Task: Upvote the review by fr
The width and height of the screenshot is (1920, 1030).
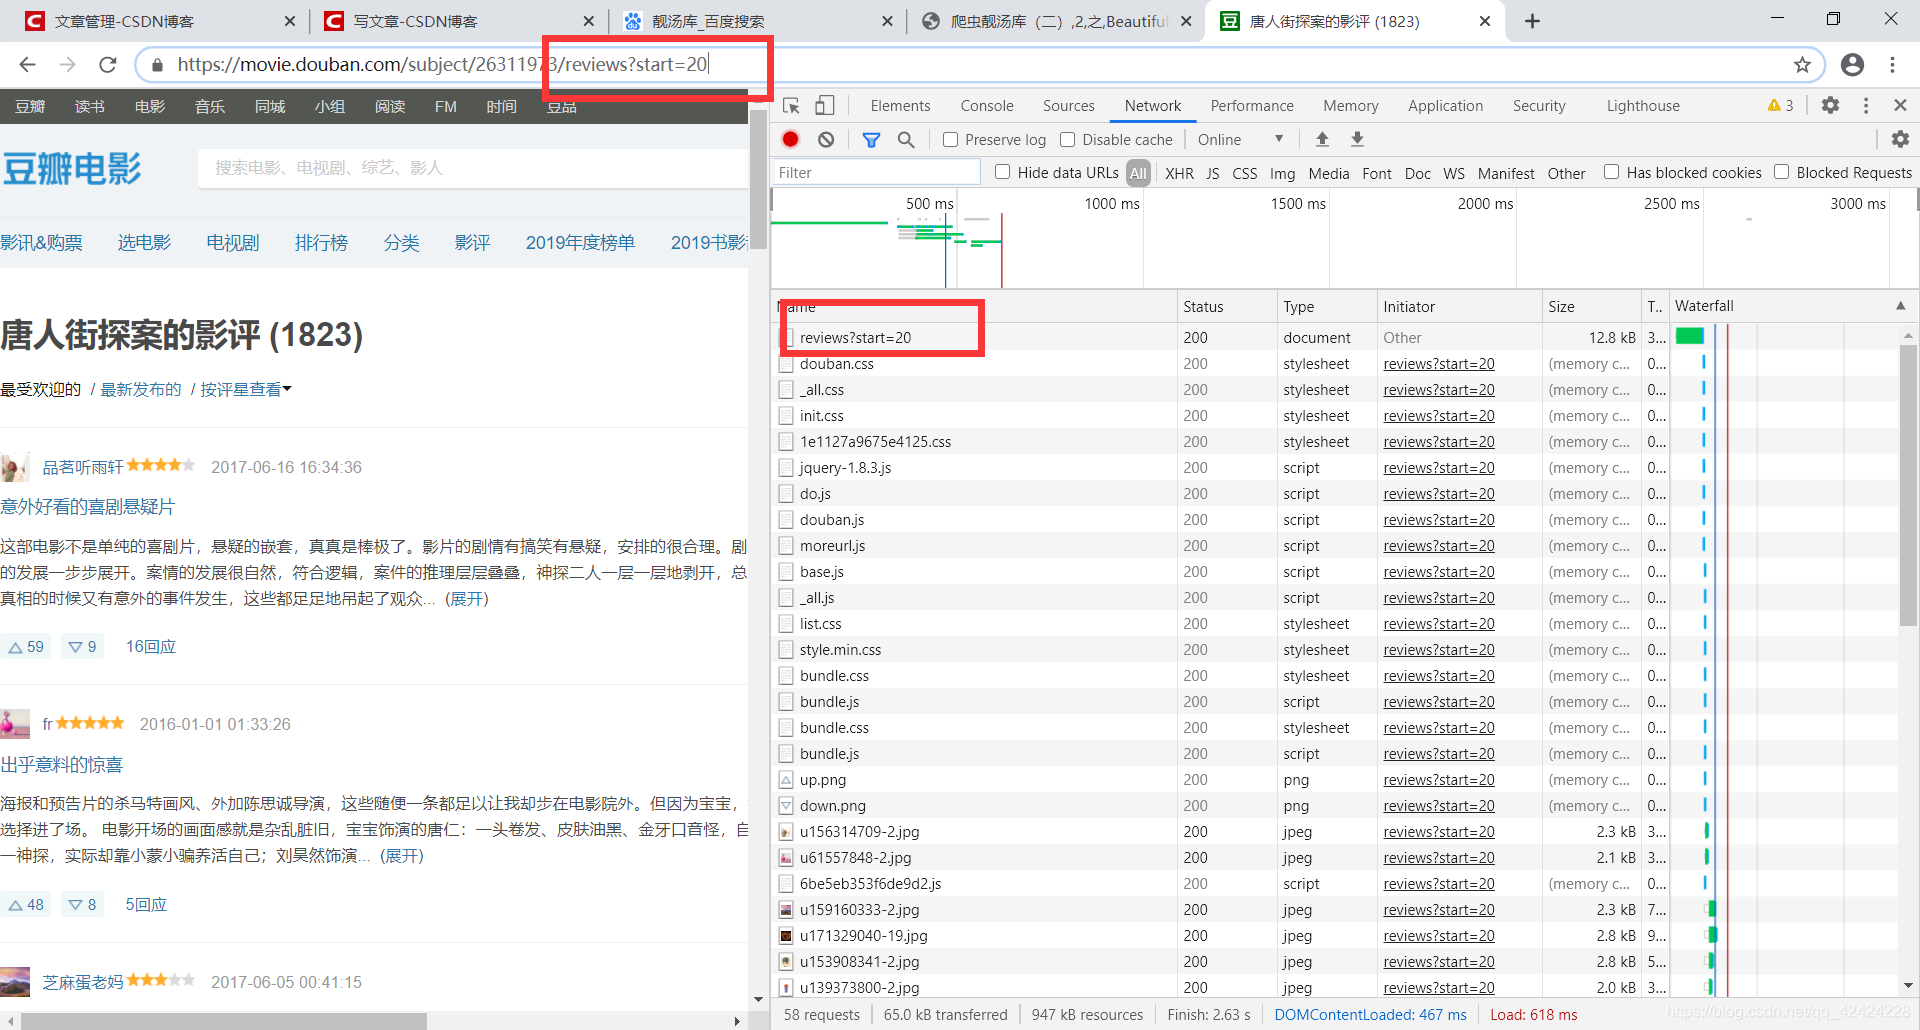Action: (26, 905)
